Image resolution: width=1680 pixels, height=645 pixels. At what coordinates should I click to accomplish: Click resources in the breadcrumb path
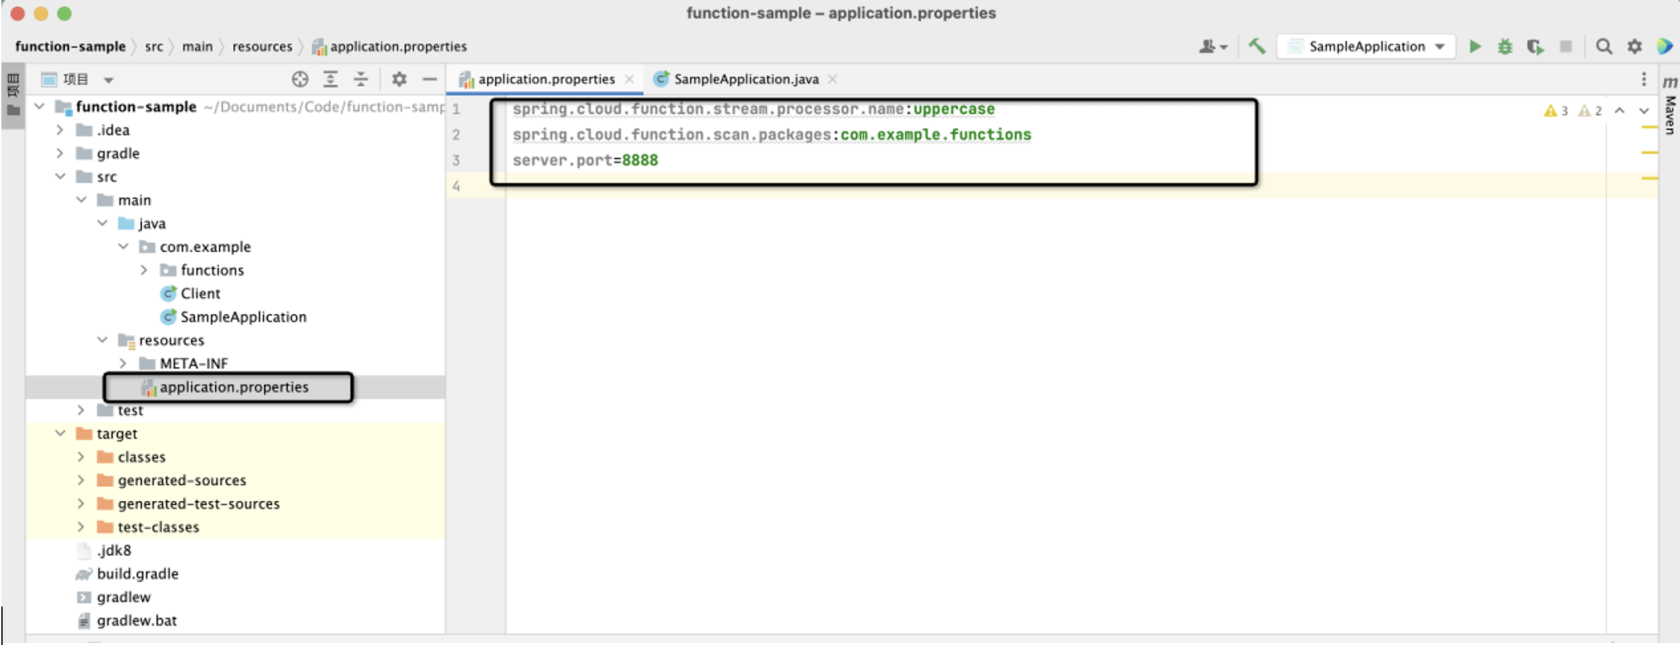[262, 46]
